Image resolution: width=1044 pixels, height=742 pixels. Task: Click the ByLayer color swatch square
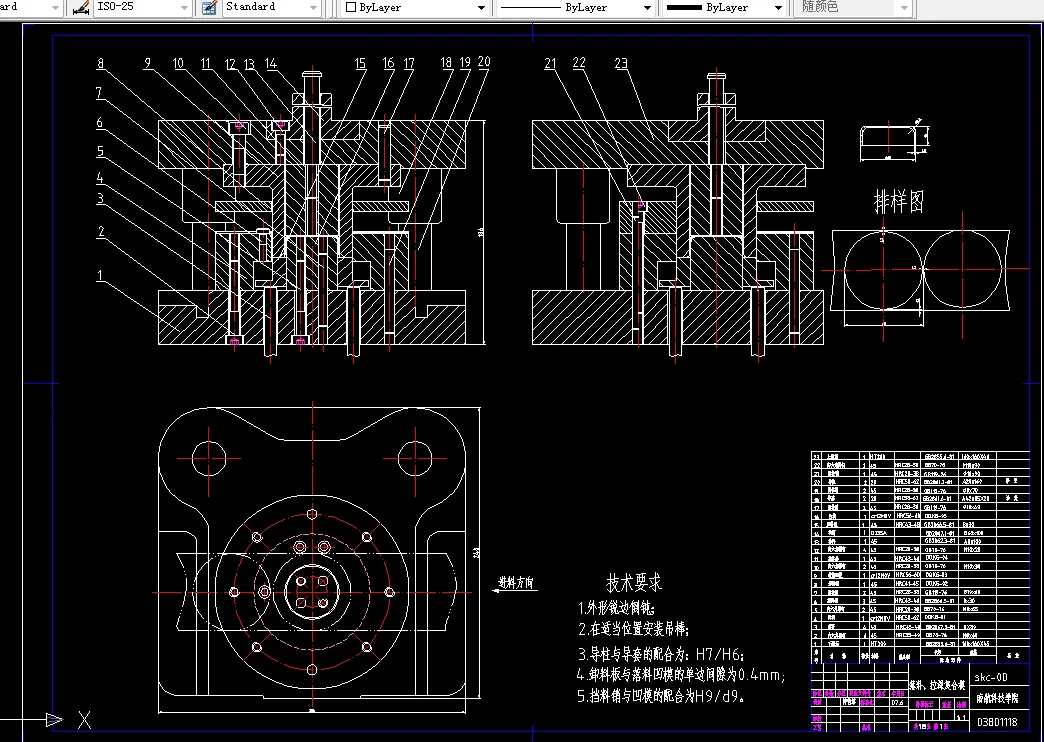[x=352, y=7]
